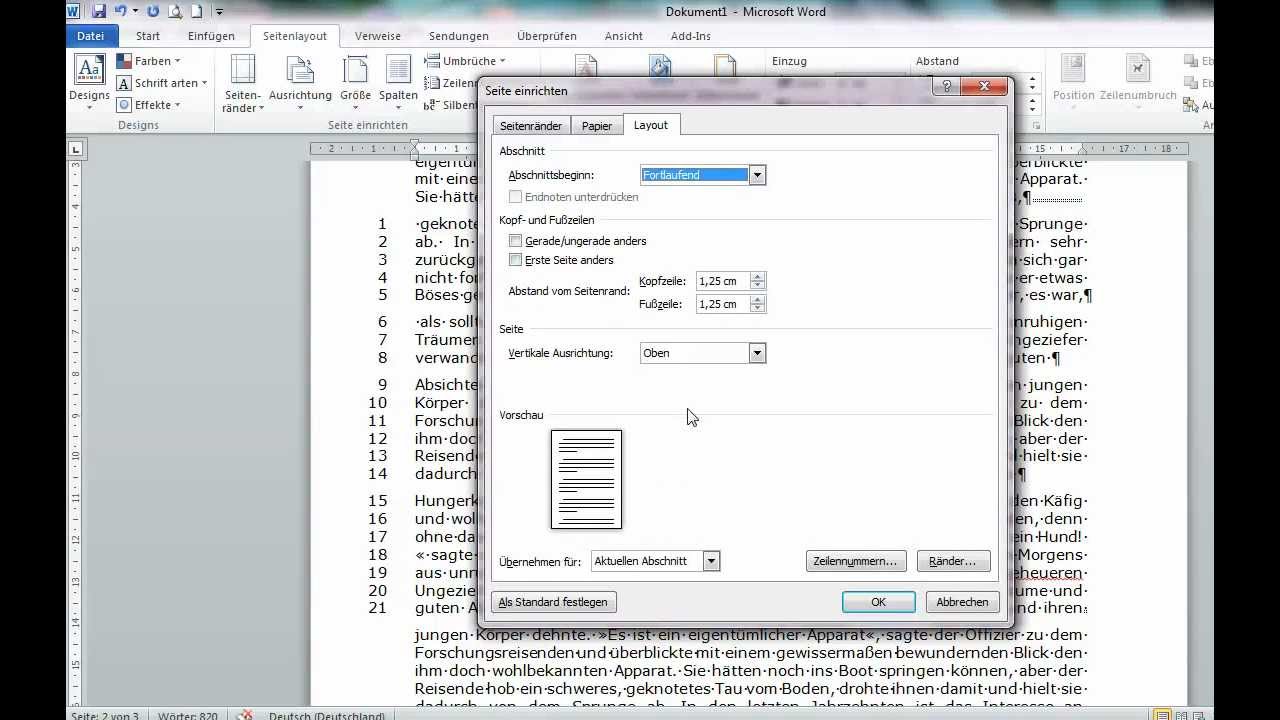
Task: Open the Vertikale Ausrichtung dropdown
Action: point(757,353)
